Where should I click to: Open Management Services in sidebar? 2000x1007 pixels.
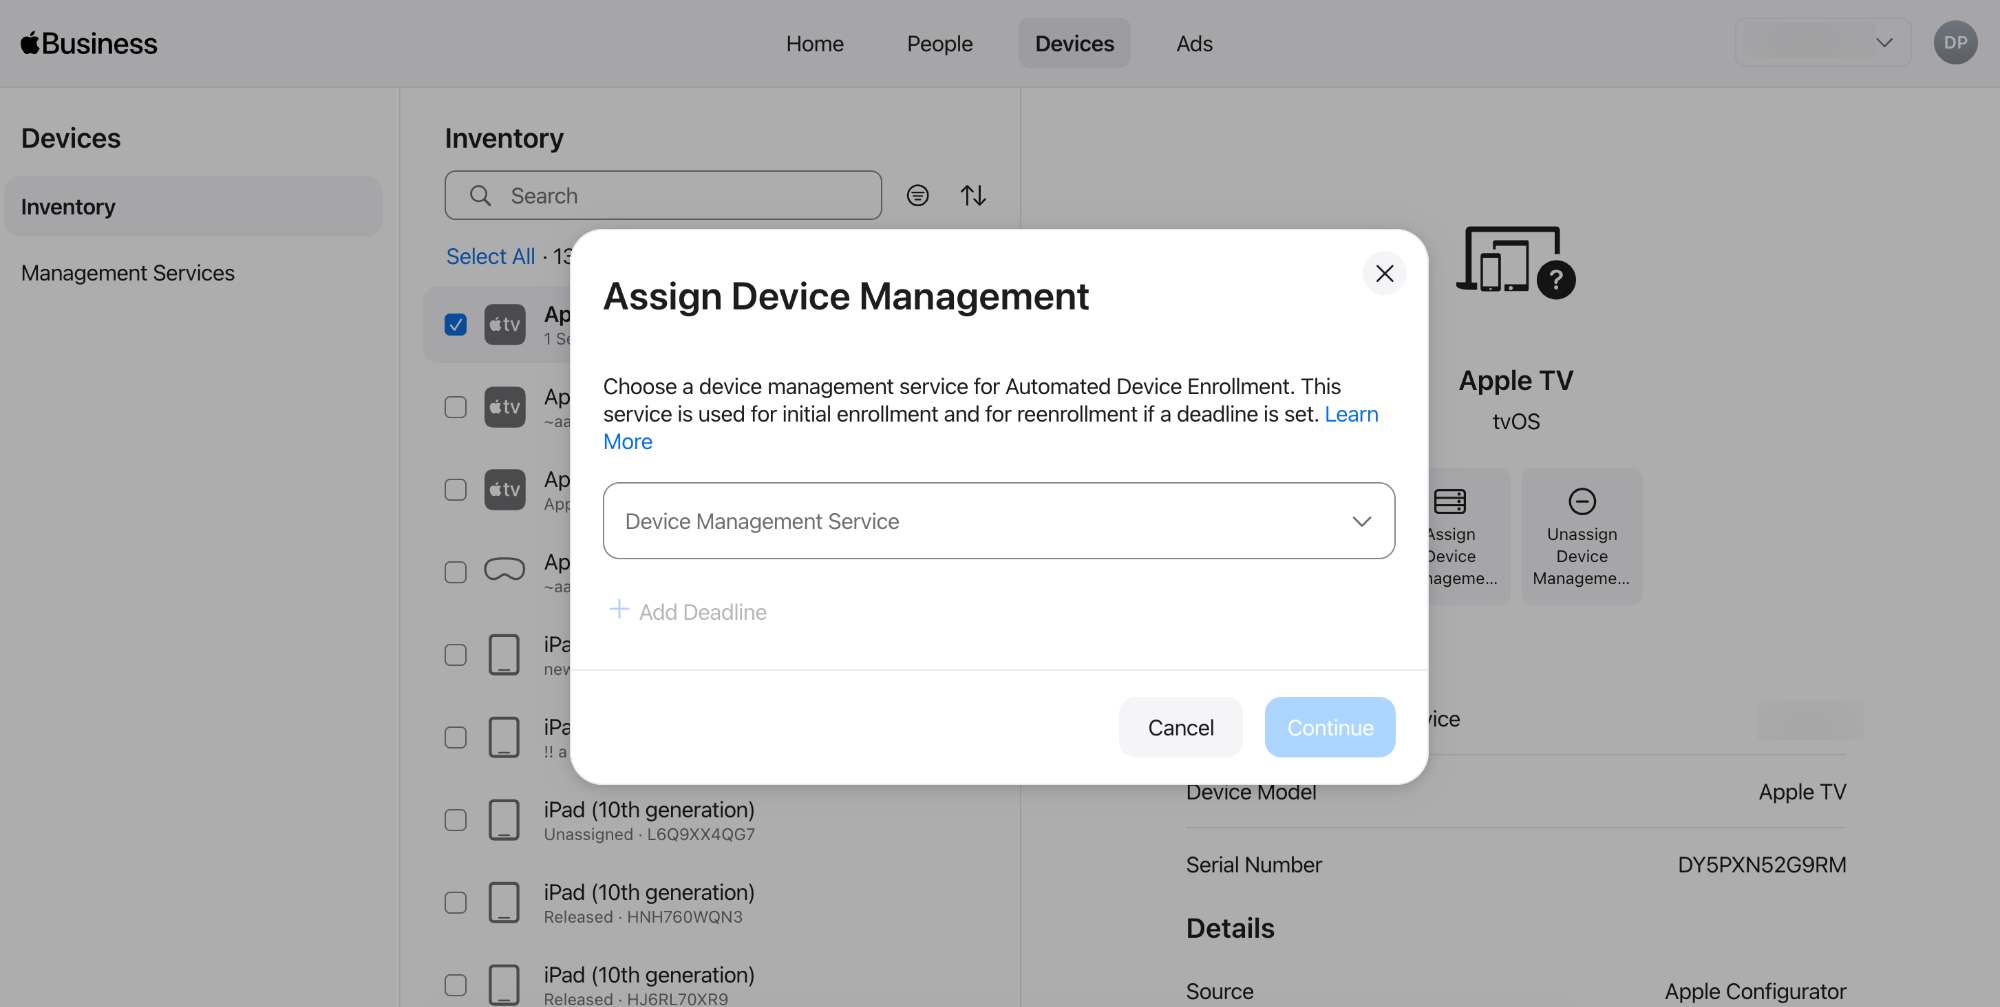point(128,272)
